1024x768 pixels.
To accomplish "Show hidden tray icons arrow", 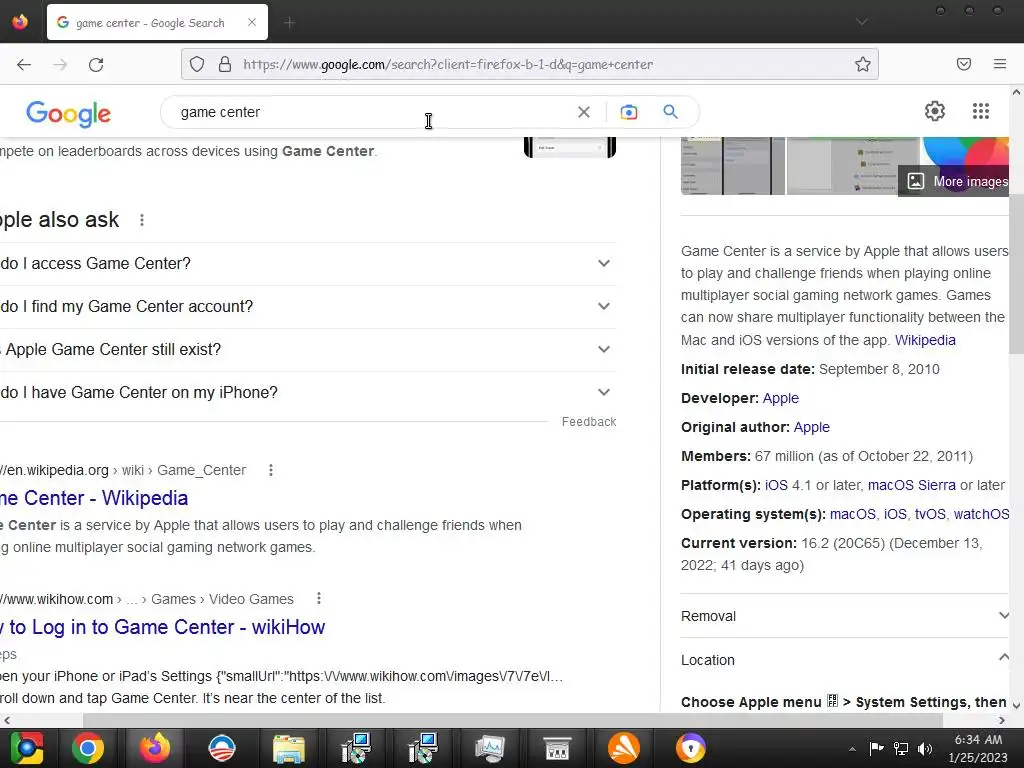I will coord(852,749).
